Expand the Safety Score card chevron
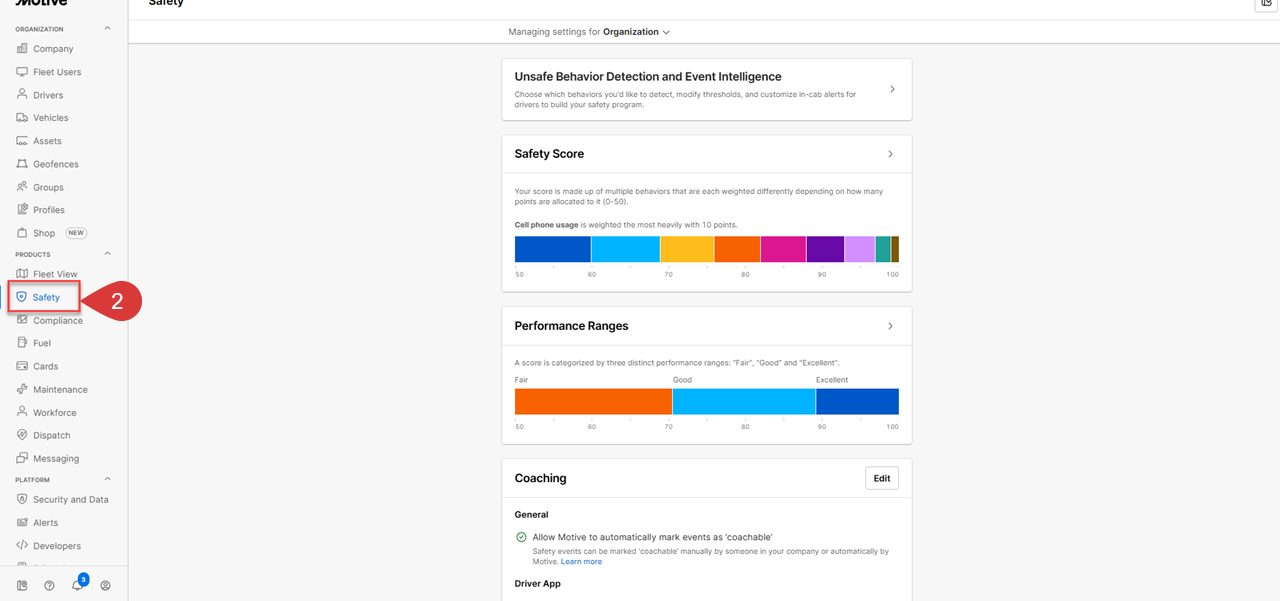Screen dimensions: 1280x601 890,154
